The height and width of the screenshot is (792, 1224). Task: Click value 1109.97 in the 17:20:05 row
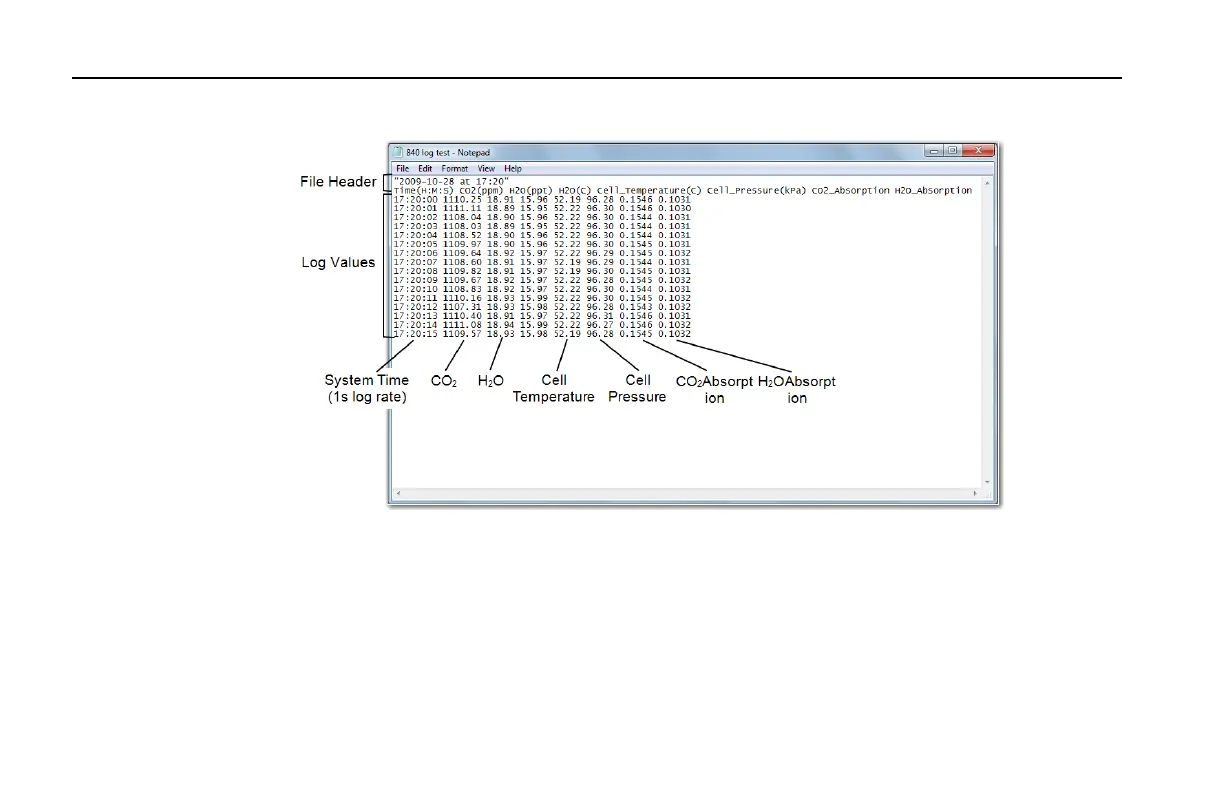462,243
